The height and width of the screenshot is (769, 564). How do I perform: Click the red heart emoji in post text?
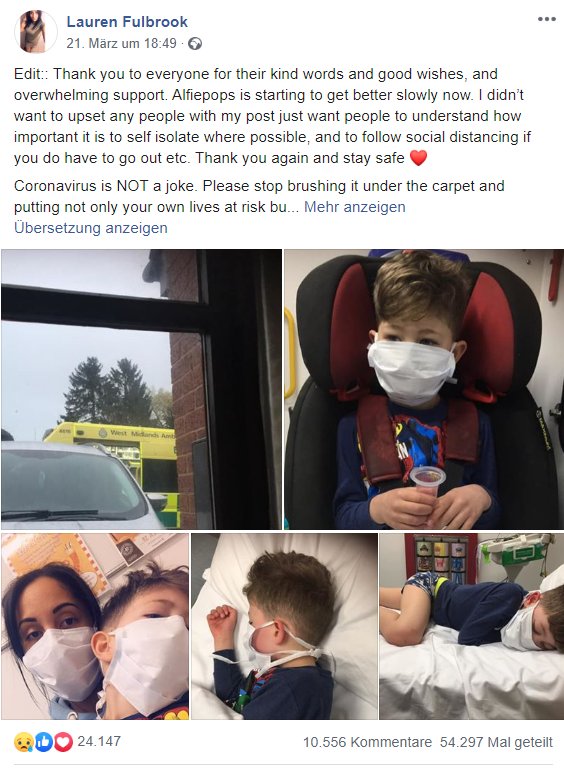pos(418,158)
